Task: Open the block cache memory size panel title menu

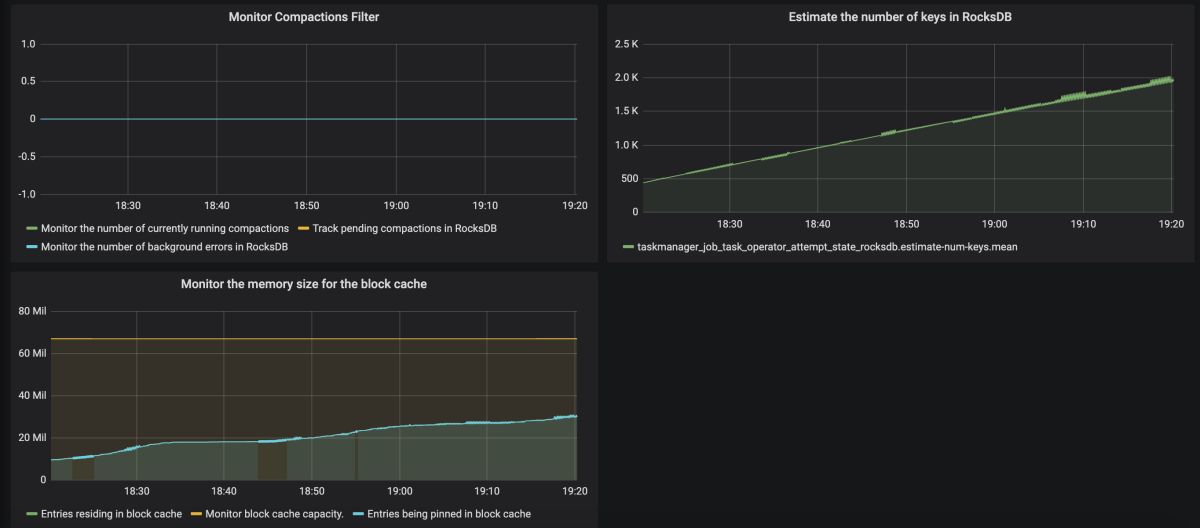Action: coord(304,284)
